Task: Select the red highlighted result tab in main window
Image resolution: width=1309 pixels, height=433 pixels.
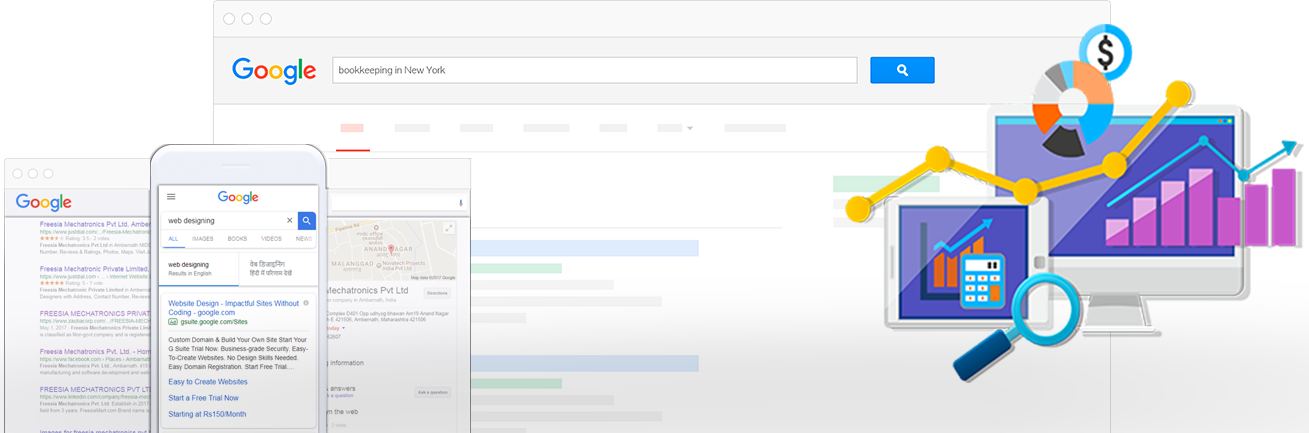Action: click(x=352, y=128)
